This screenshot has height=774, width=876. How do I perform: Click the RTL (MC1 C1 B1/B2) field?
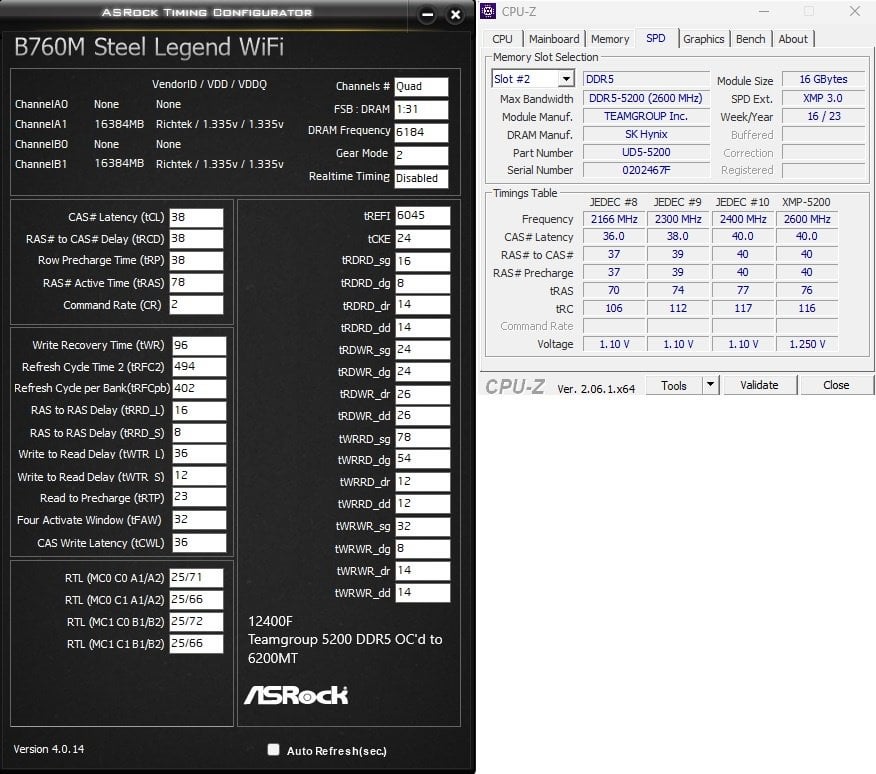[196, 643]
